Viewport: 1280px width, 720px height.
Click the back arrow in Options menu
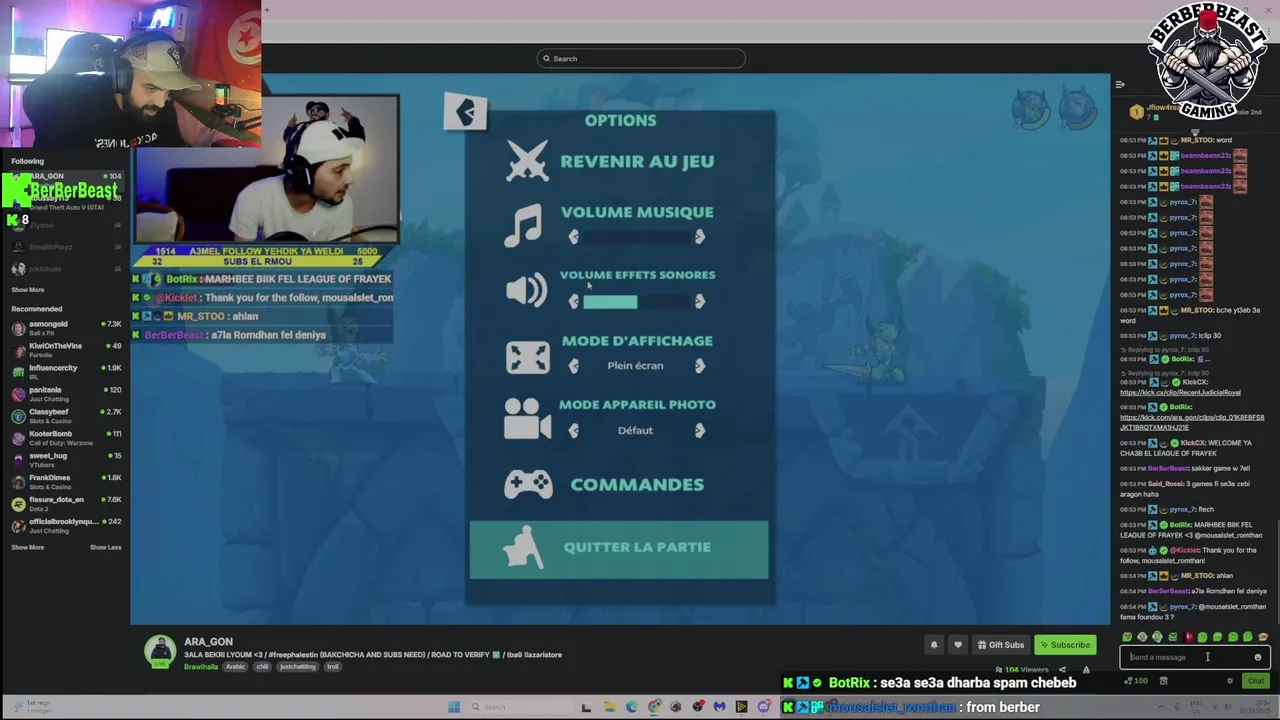[465, 112]
